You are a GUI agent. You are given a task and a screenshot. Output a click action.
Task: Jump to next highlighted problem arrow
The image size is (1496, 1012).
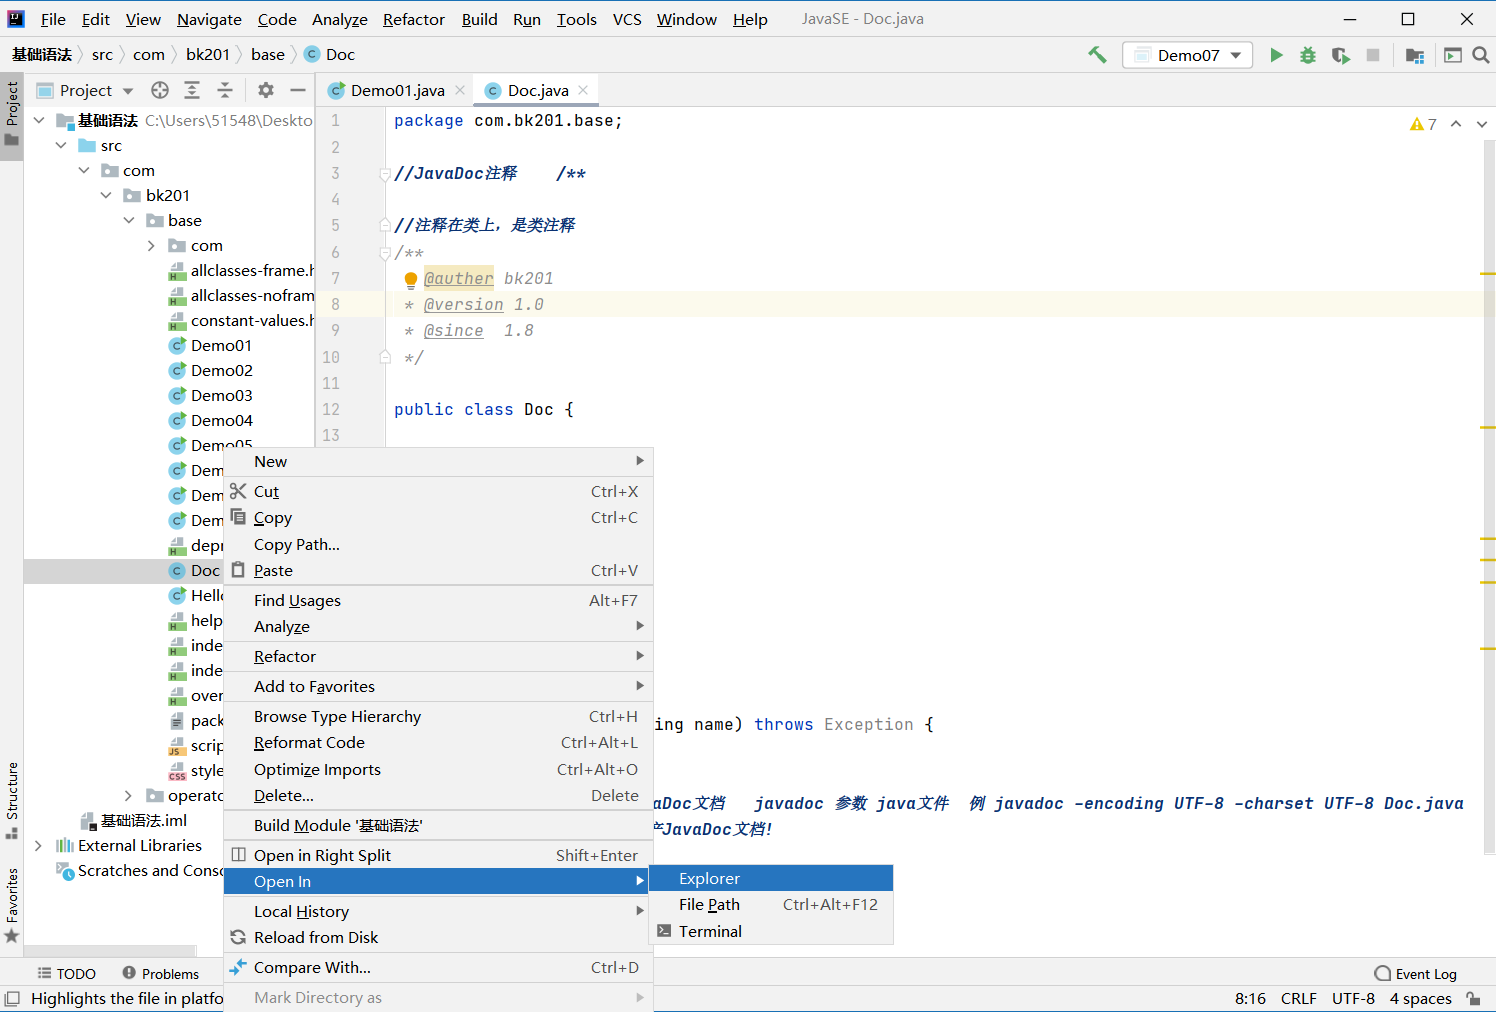(1482, 124)
